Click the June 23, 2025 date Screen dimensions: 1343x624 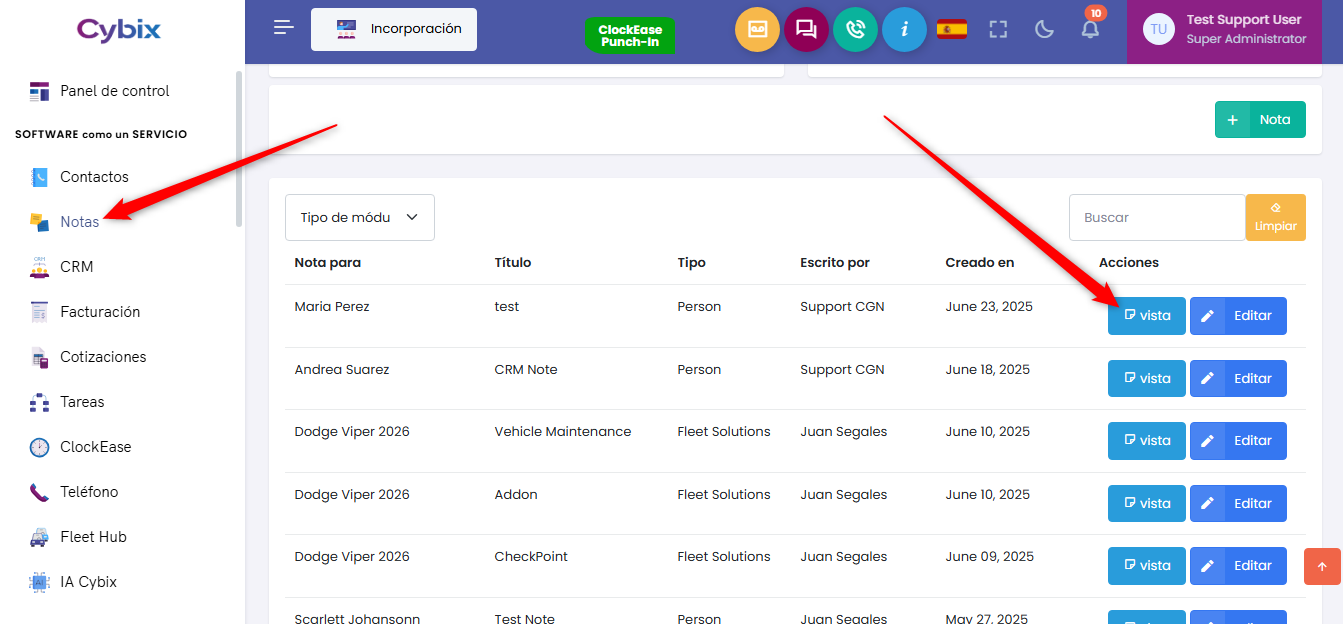pyautogui.click(x=989, y=307)
